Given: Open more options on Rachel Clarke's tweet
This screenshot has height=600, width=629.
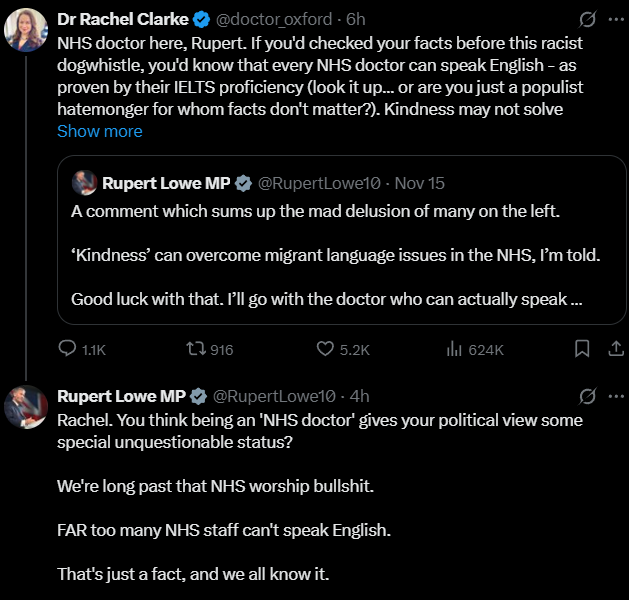Looking at the screenshot, I should [616, 19].
